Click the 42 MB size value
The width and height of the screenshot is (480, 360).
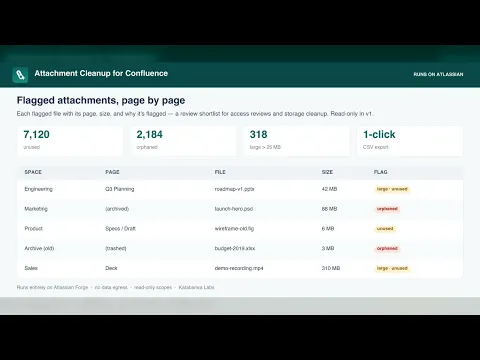point(329,189)
